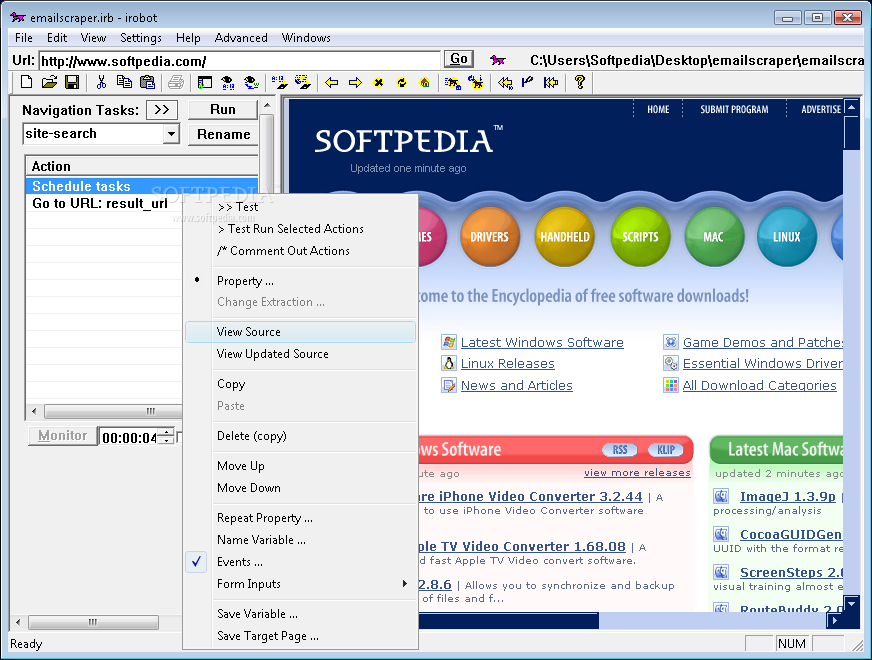Open a file using the folder icon
Screen dimensions: 872x660
[x=49, y=82]
